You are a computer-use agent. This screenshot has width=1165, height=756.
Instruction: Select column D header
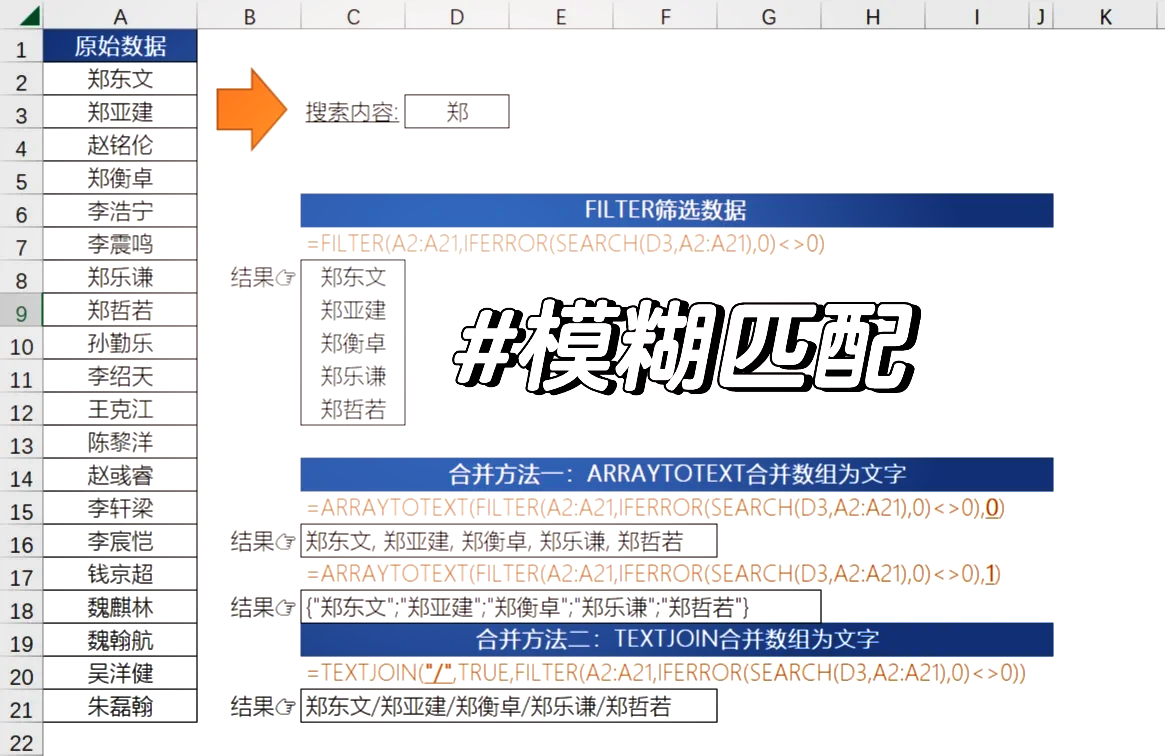click(457, 16)
